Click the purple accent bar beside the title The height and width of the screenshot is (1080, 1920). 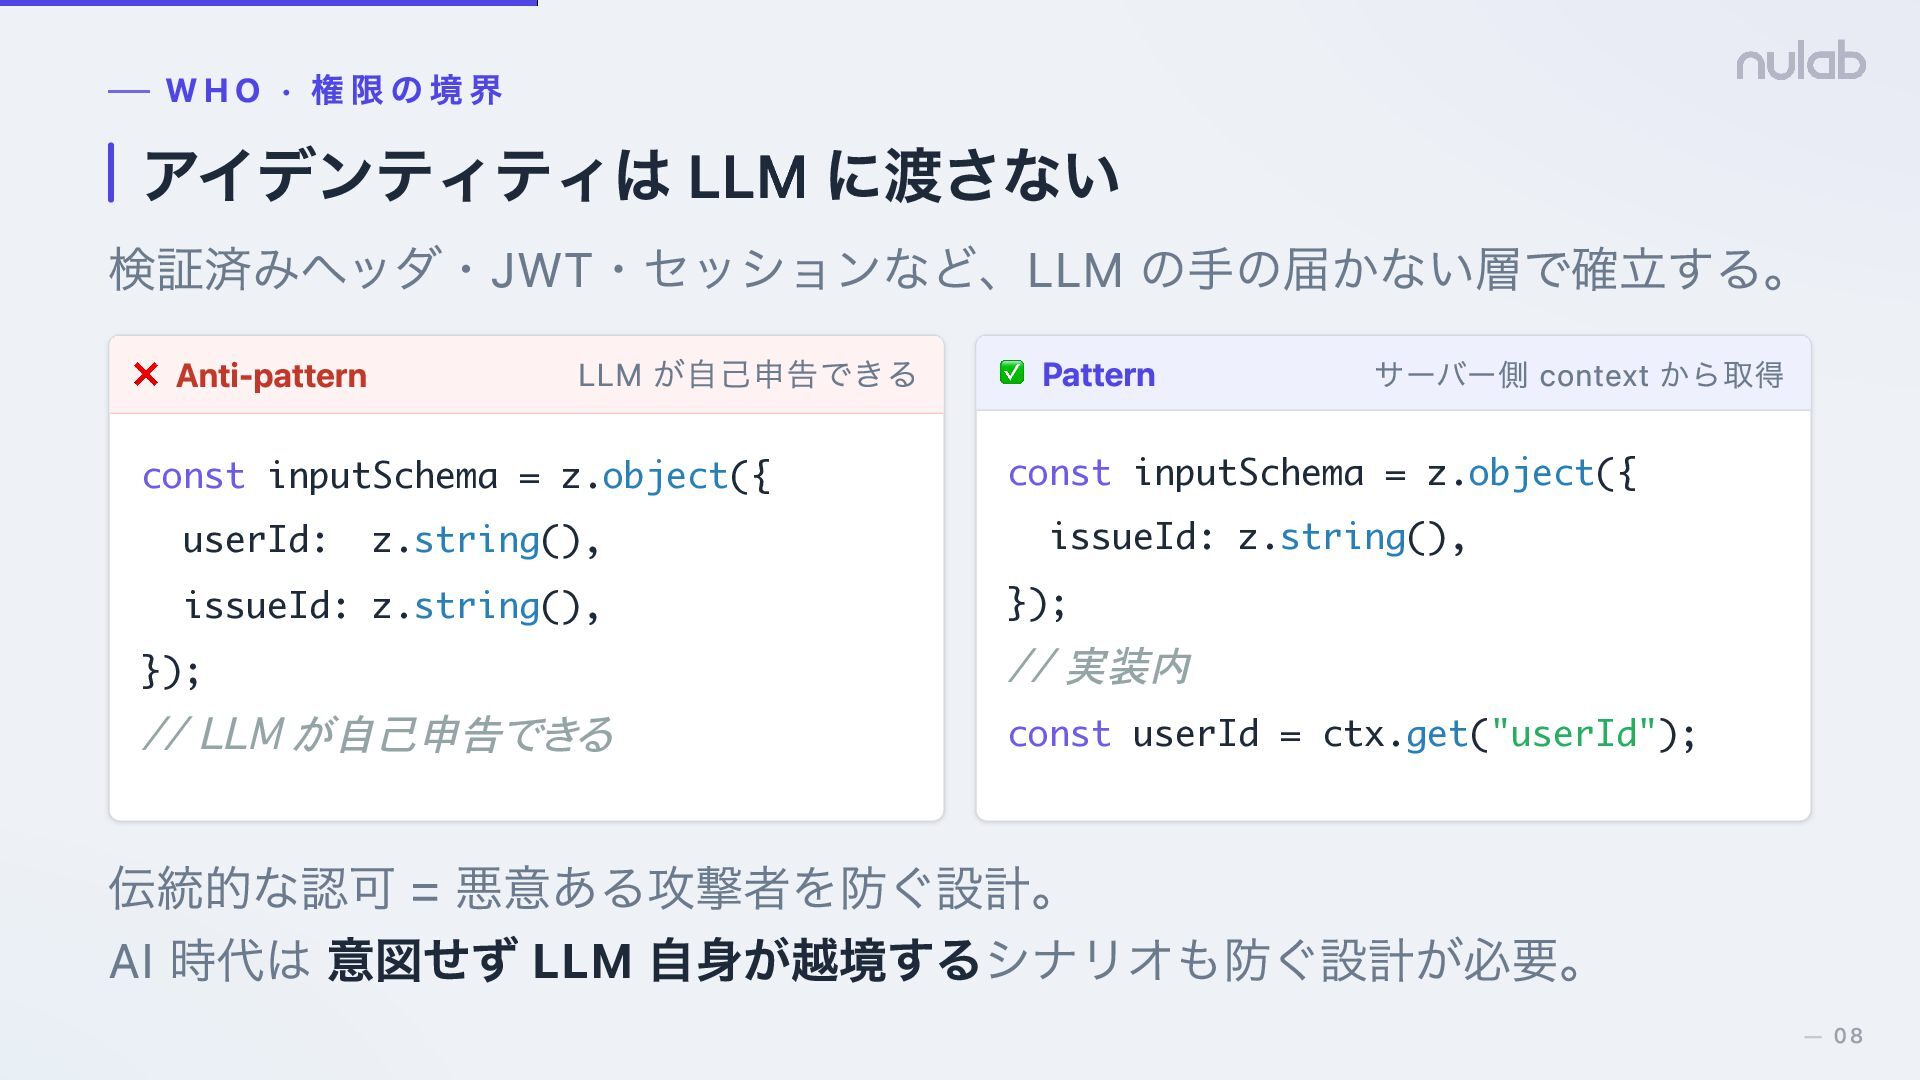(x=111, y=173)
